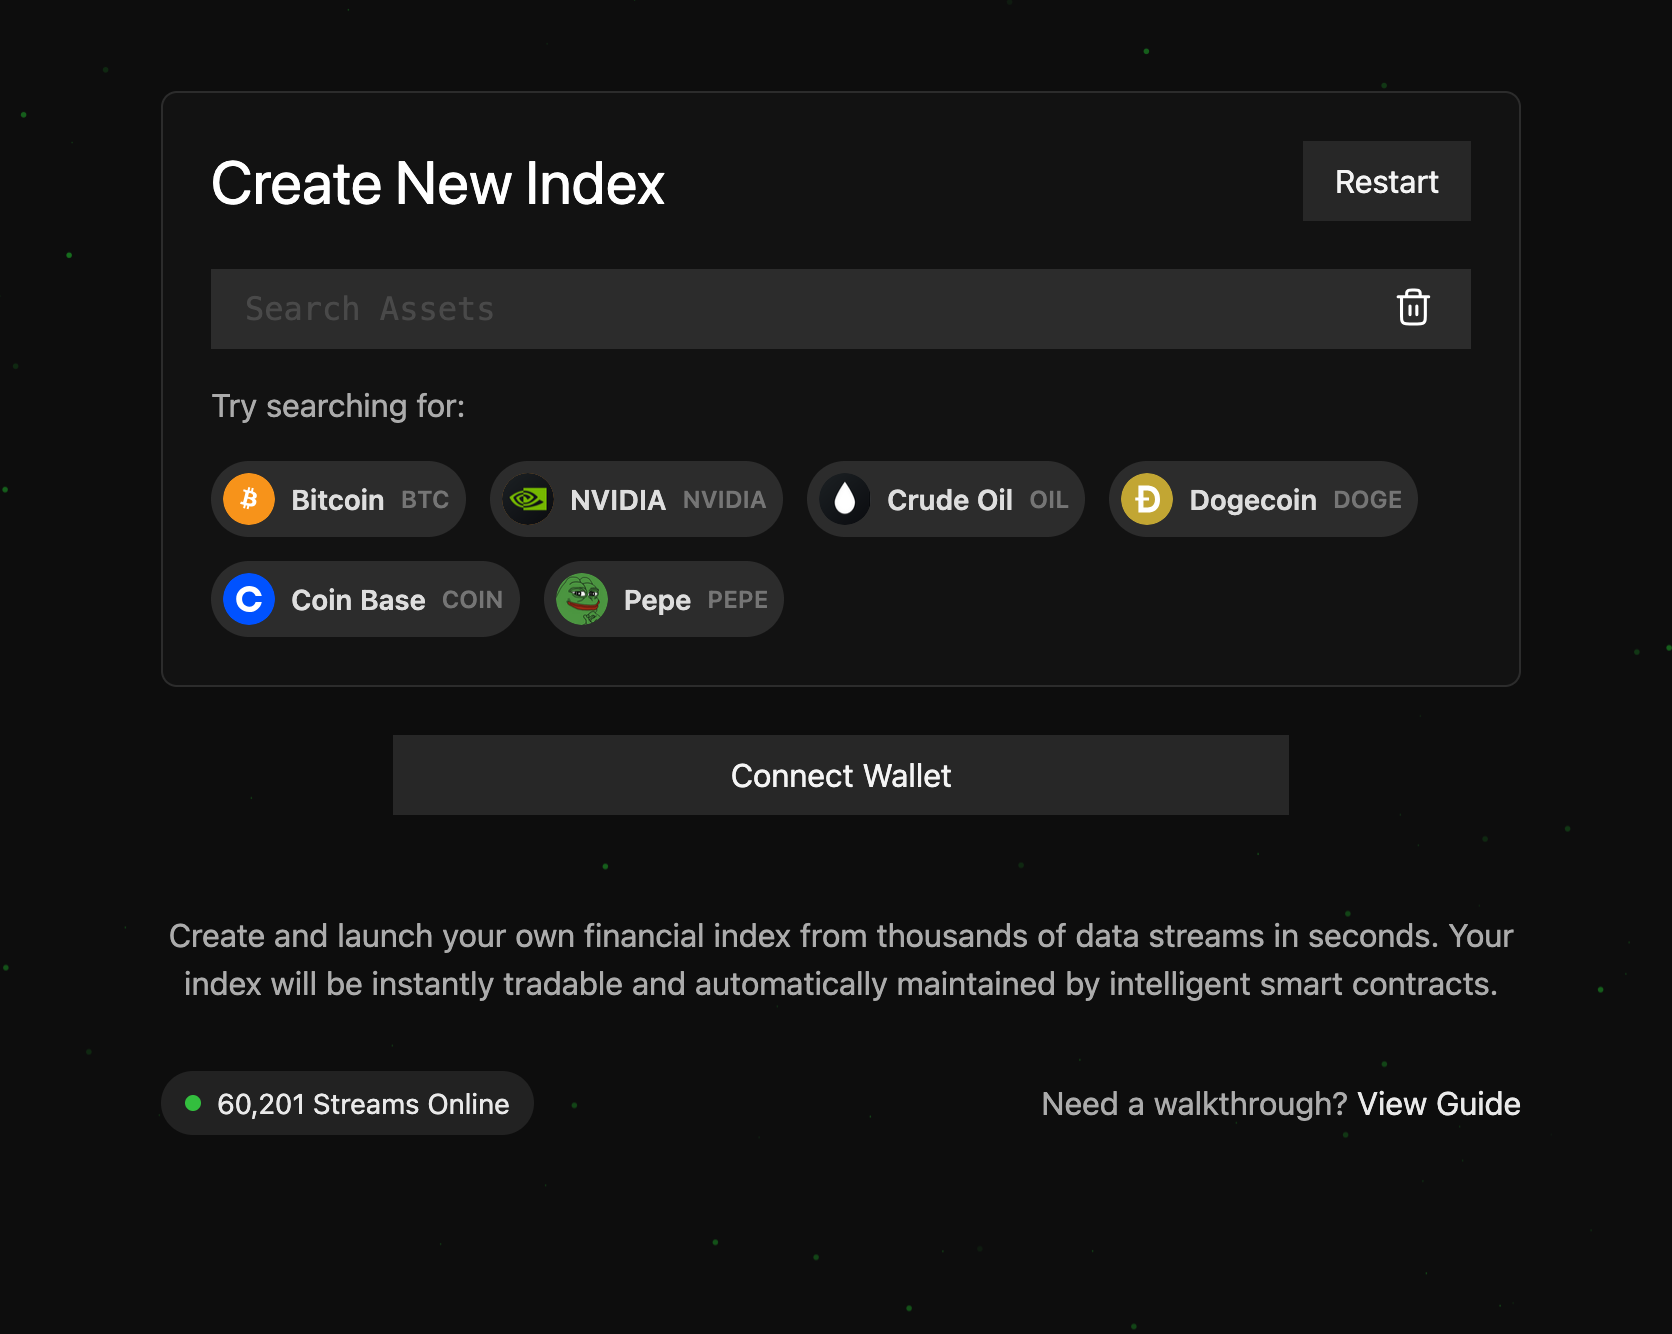Restart the index creation
1672x1334 pixels.
[1386, 181]
